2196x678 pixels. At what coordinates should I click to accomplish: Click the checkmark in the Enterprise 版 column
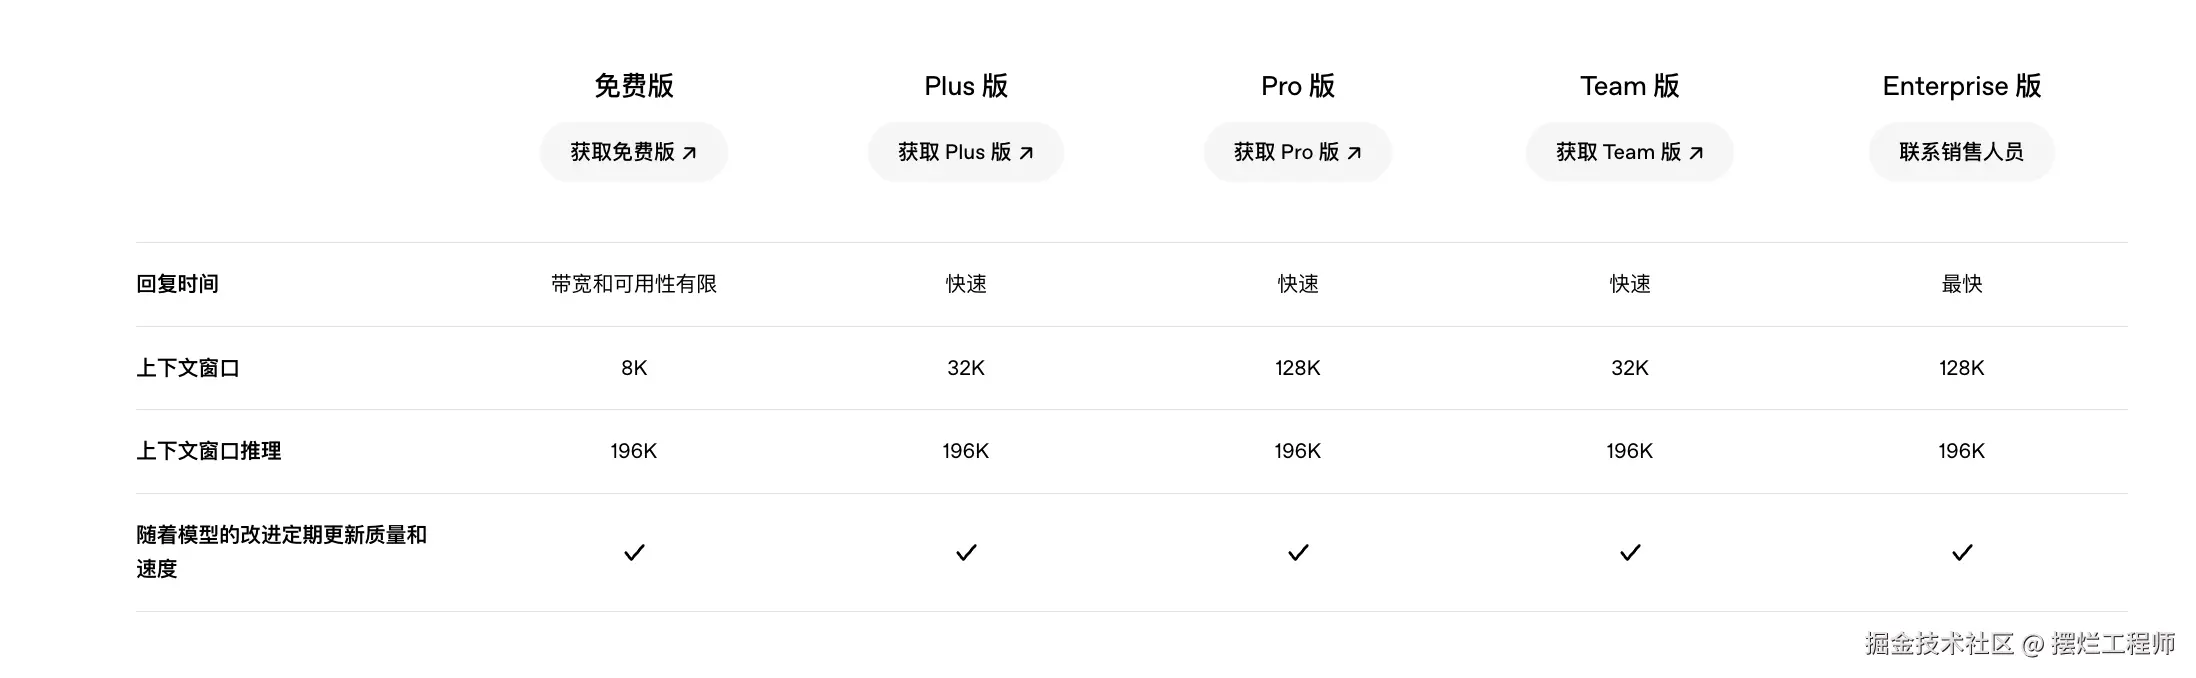[1962, 552]
